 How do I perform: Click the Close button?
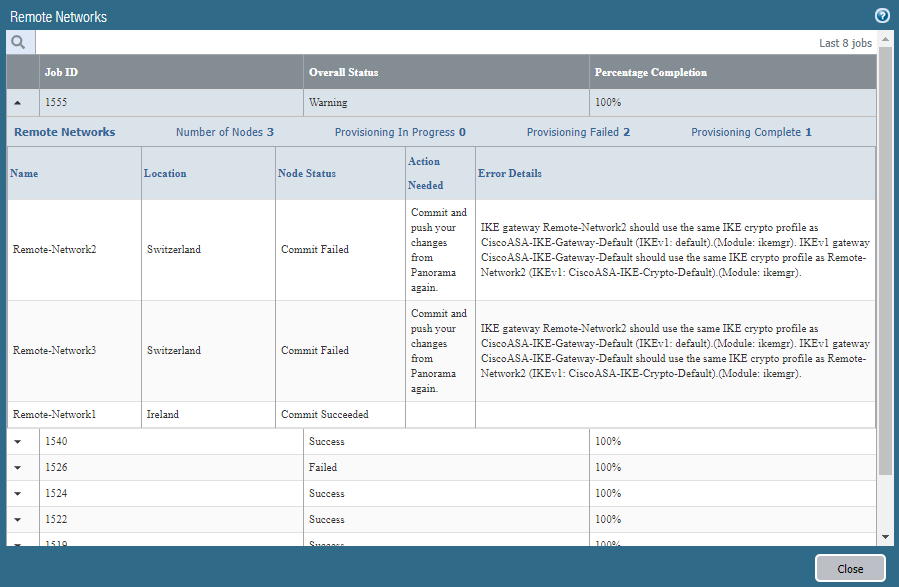pyautogui.click(x=849, y=569)
